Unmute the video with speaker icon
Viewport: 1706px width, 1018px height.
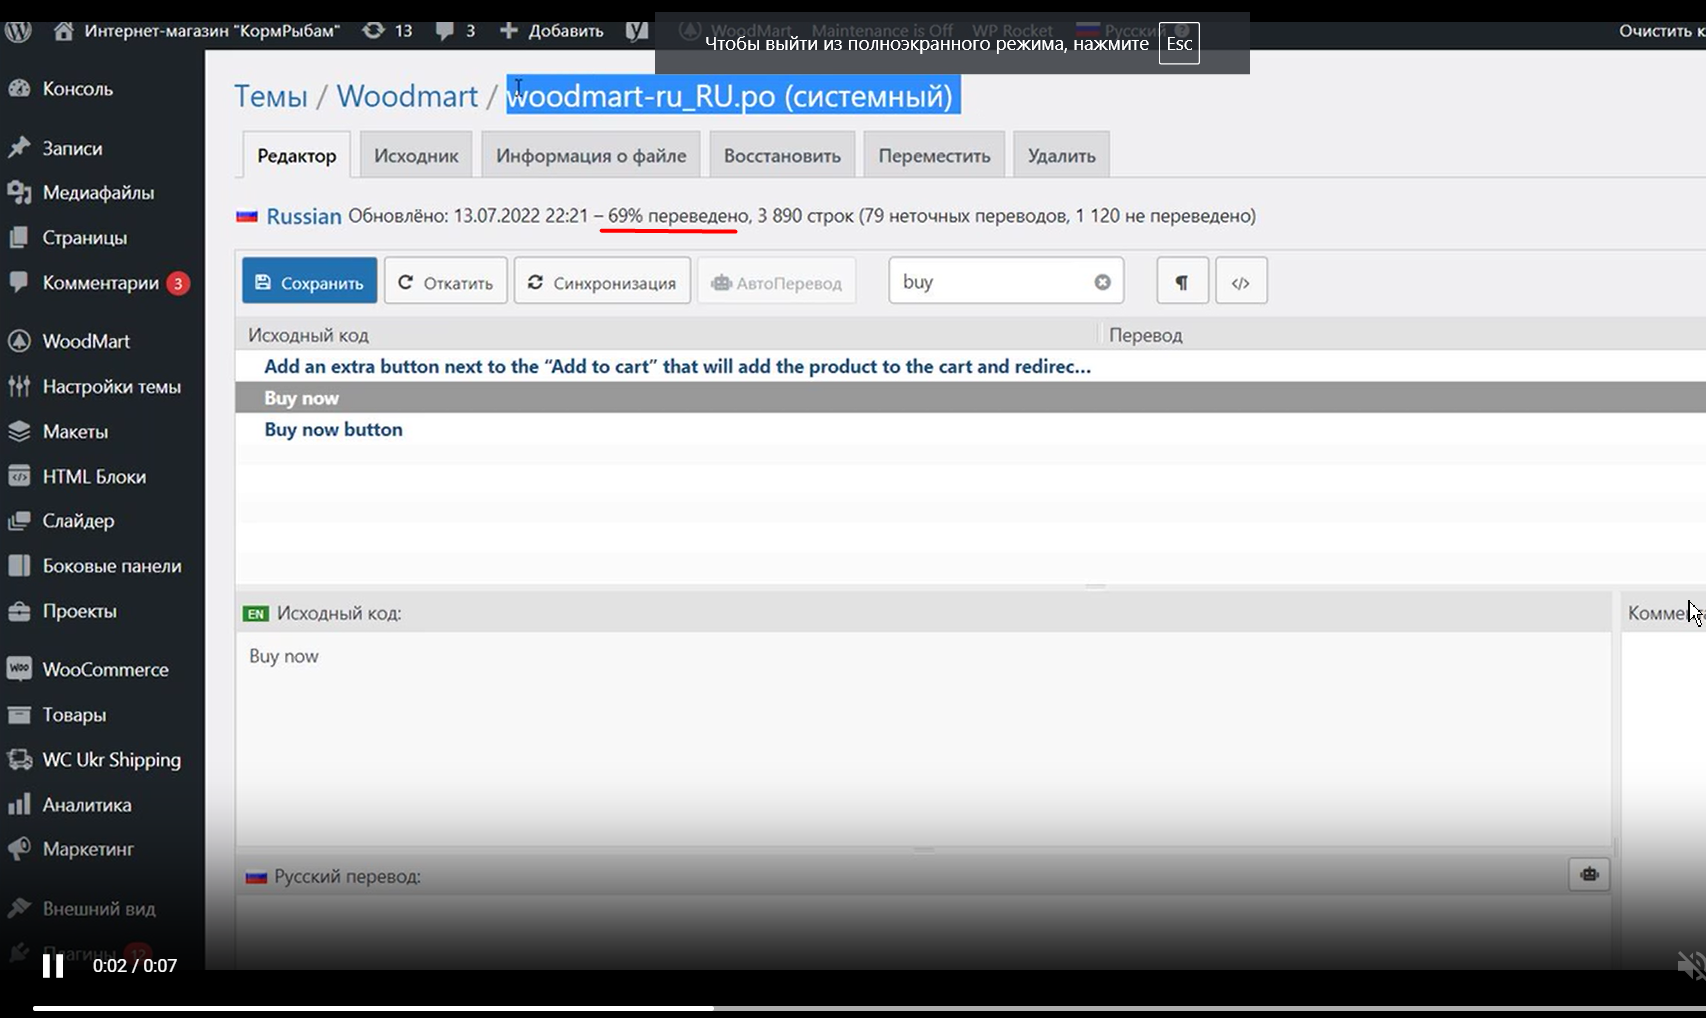(x=1690, y=965)
